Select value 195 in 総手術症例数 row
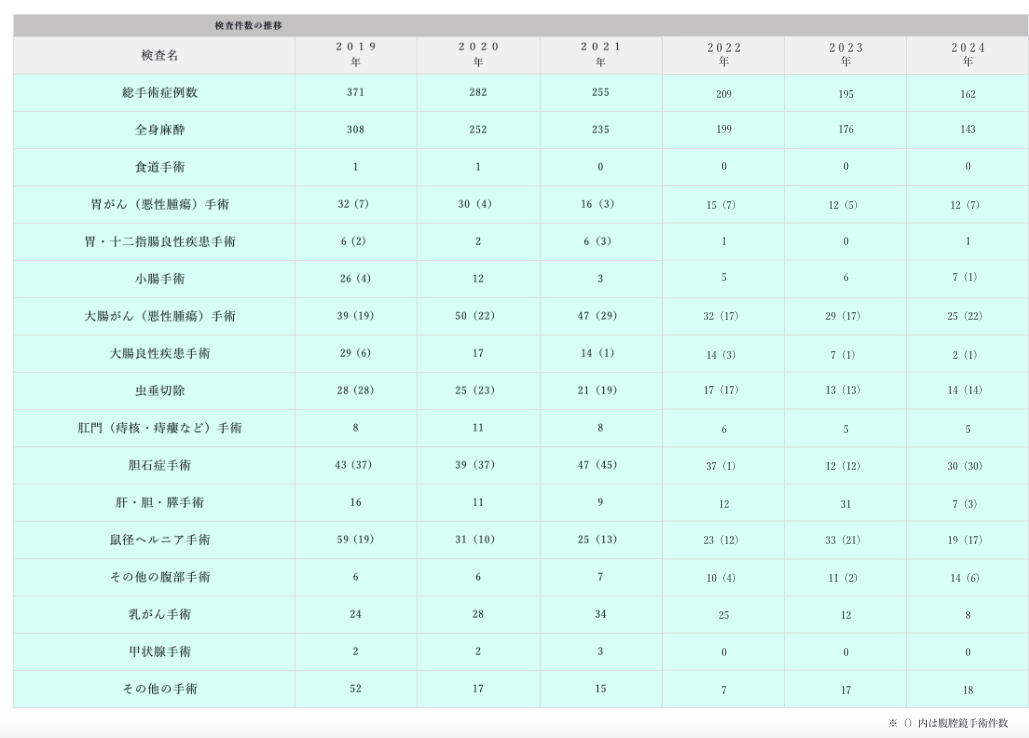Image resolution: width=1029 pixels, height=738 pixels. 846,94
